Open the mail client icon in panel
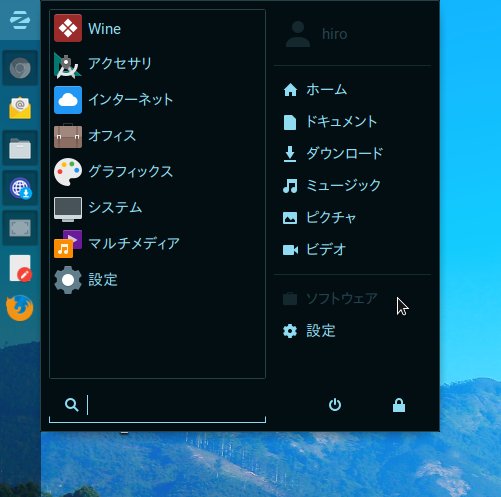This screenshot has width=501, height=497. (20, 108)
